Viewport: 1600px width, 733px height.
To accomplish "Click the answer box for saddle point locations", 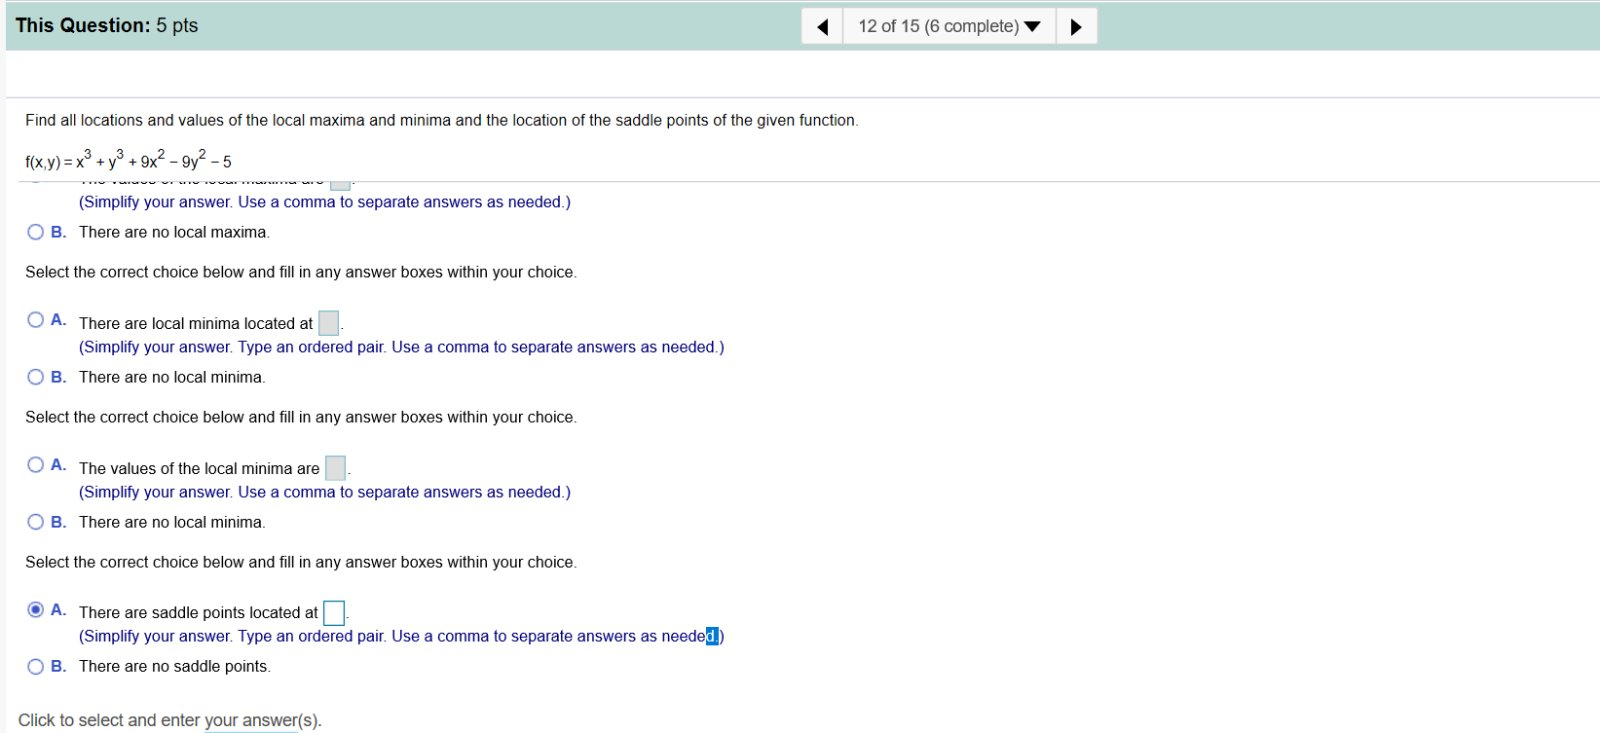I will tap(334, 612).
